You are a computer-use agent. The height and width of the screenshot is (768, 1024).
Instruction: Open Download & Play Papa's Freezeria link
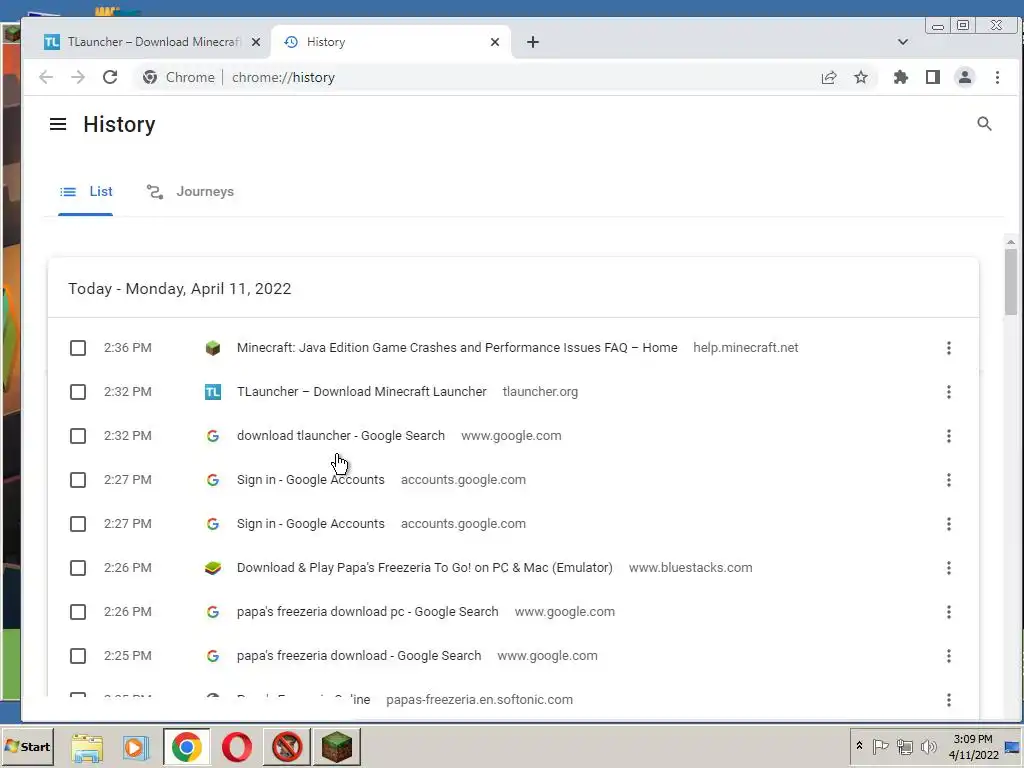pyautogui.click(x=424, y=568)
